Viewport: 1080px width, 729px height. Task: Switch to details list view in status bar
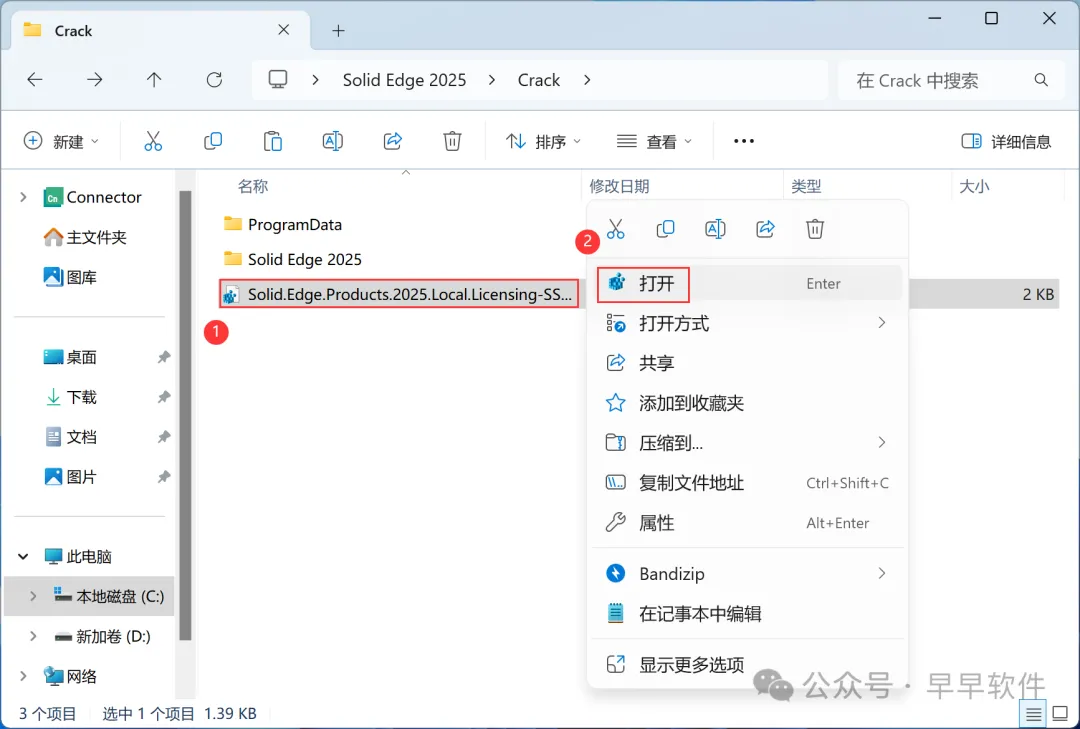click(1033, 714)
